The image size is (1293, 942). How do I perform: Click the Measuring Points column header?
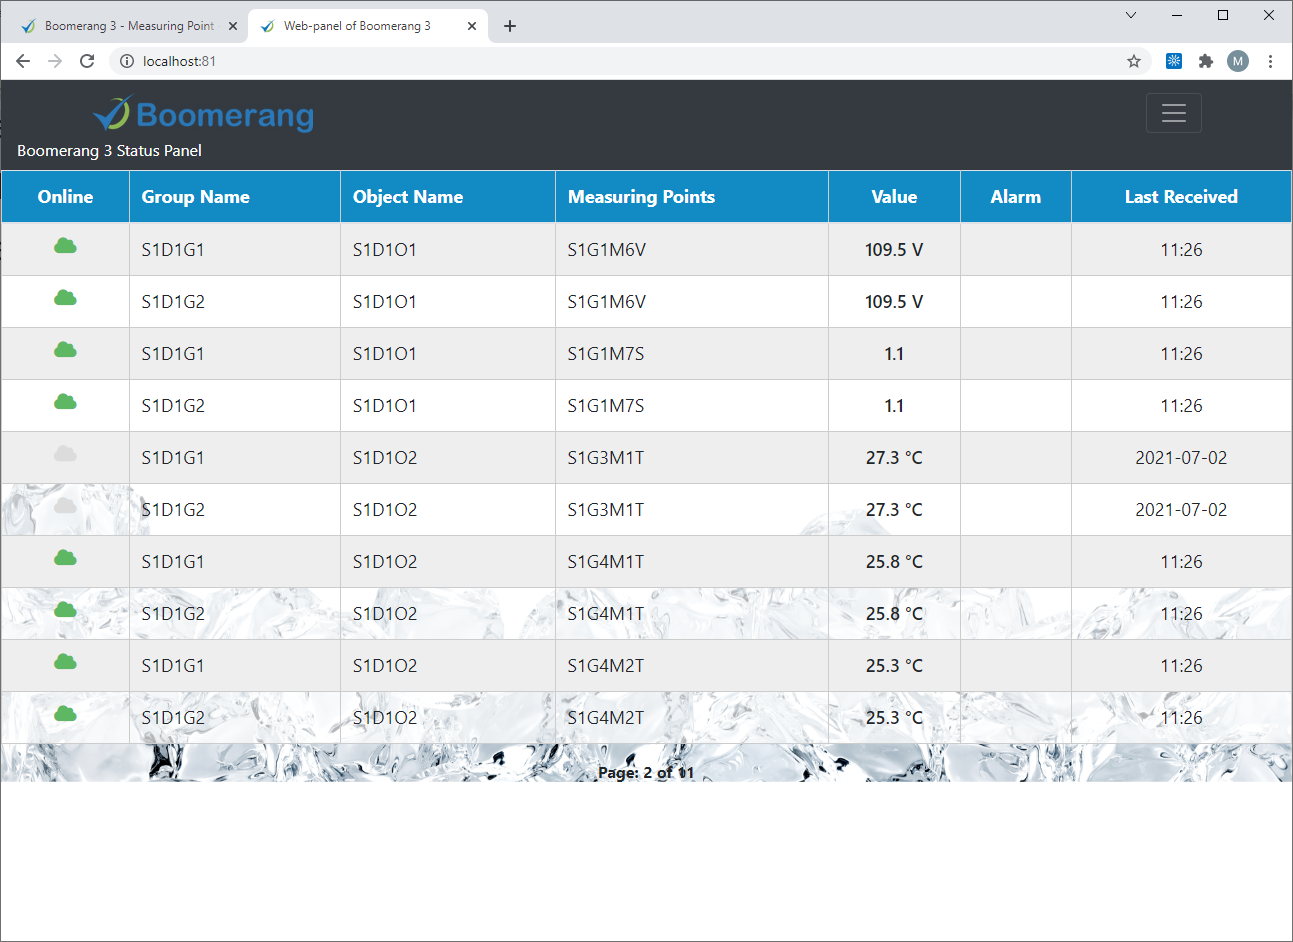point(641,197)
